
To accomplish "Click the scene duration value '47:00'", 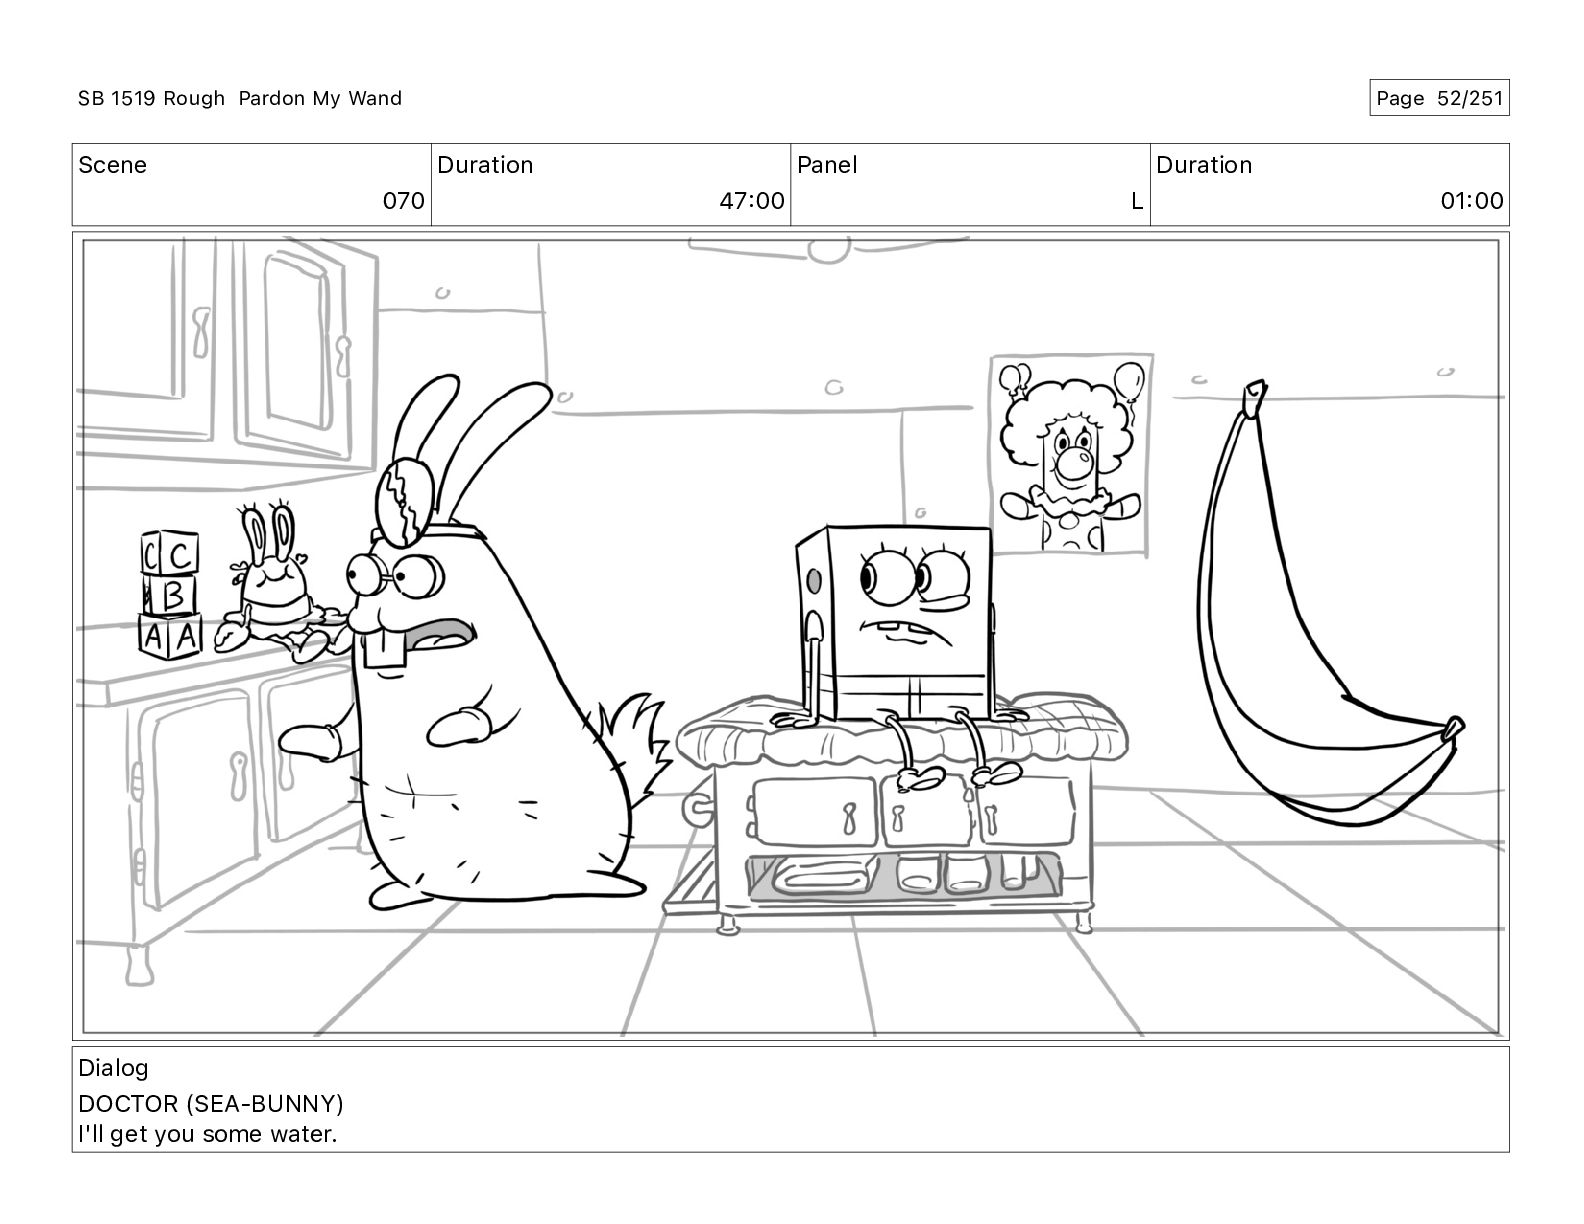I will click(x=752, y=201).
